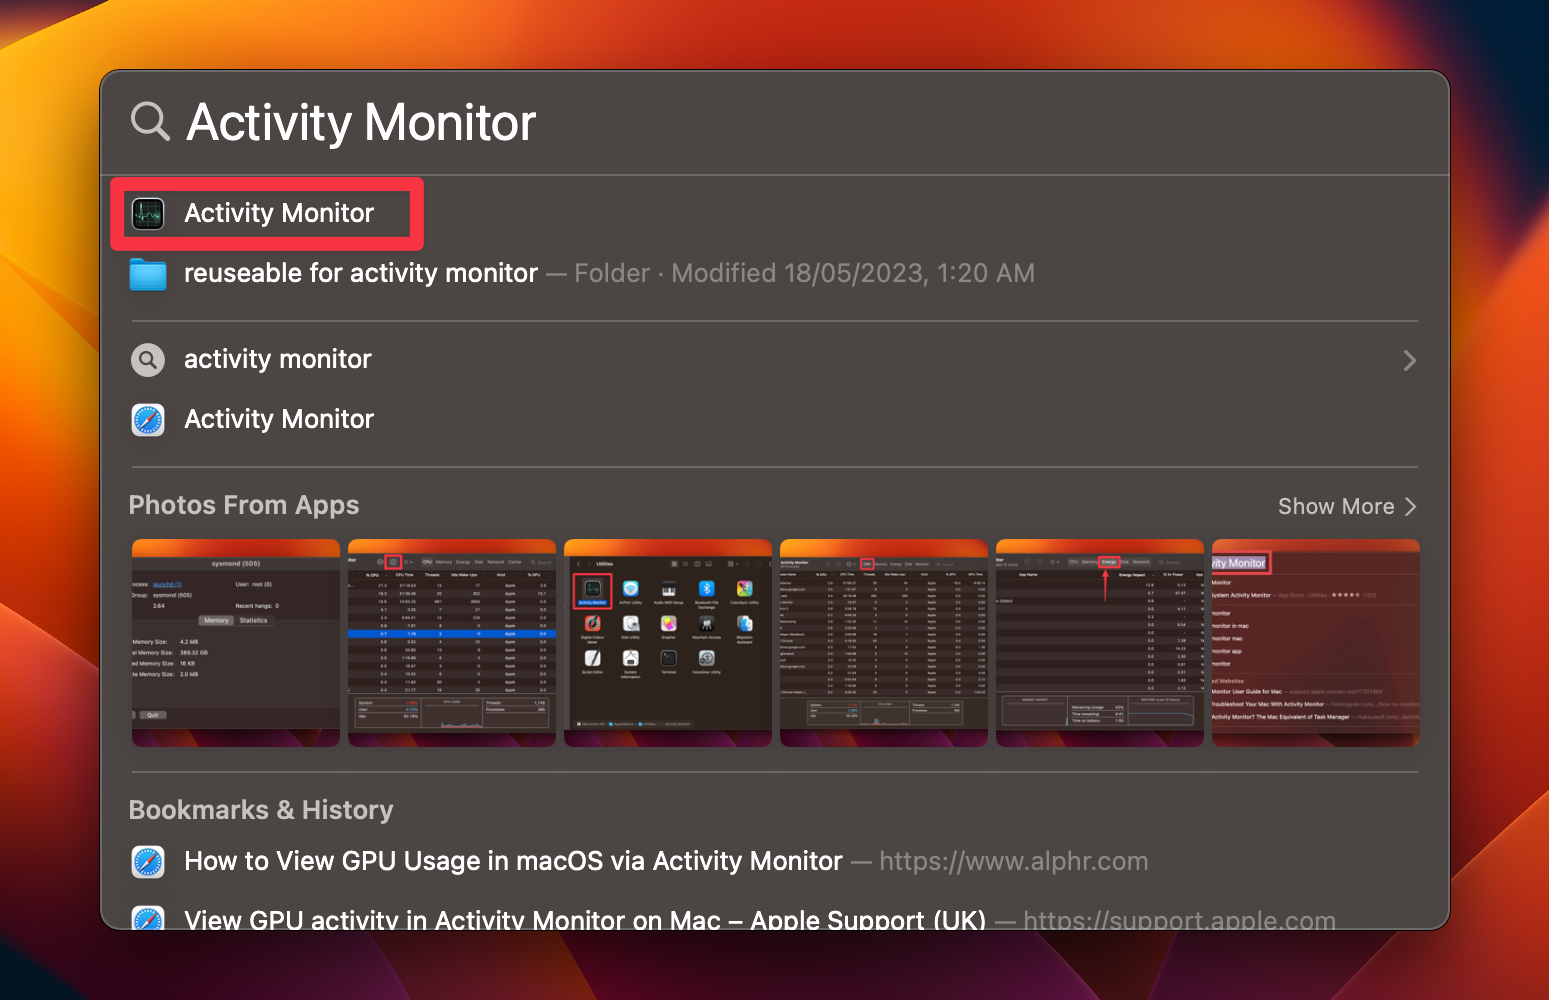Image resolution: width=1549 pixels, height=1000 pixels.
Task: Open the sysmond process info thumbnail
Action: point(235,643)
